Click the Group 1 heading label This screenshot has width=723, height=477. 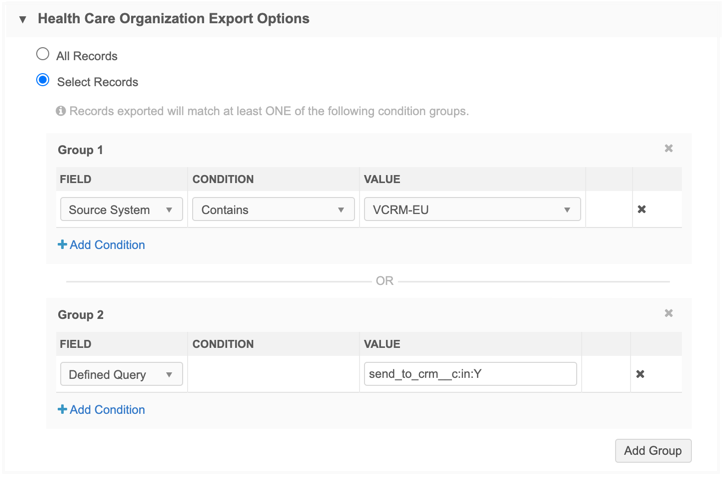click(x=81, y=150)
